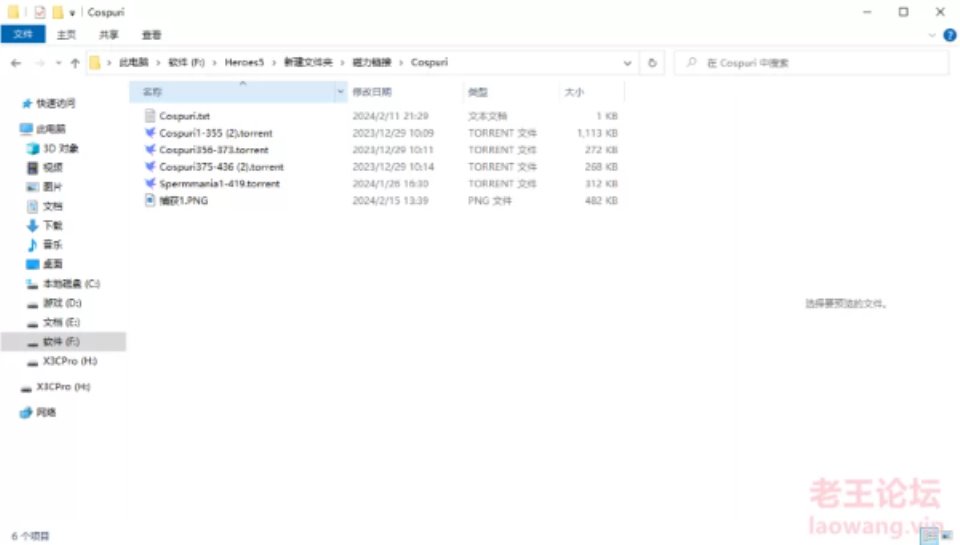Open 本地磁盘 (C:) drive in sidebar

71,284
